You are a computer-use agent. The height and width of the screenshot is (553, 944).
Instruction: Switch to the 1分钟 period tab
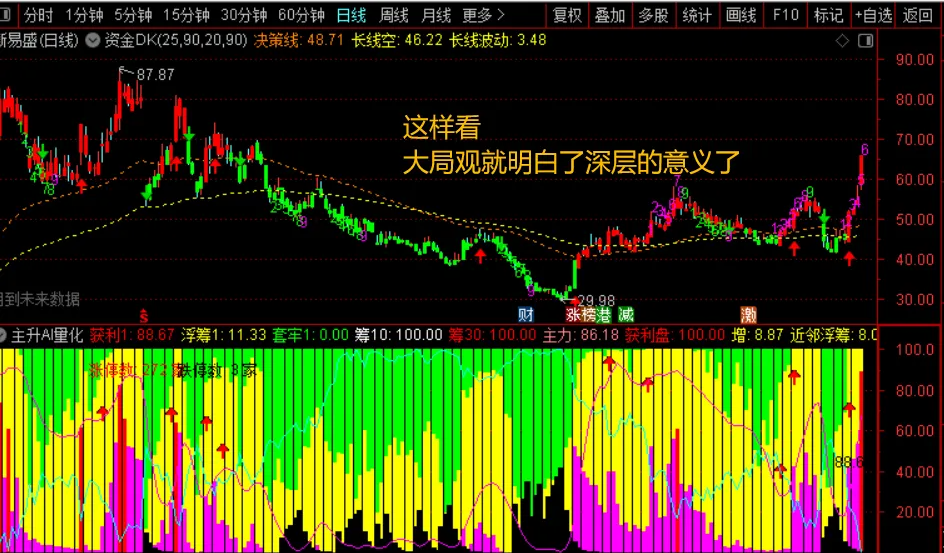tap(84, 15)
